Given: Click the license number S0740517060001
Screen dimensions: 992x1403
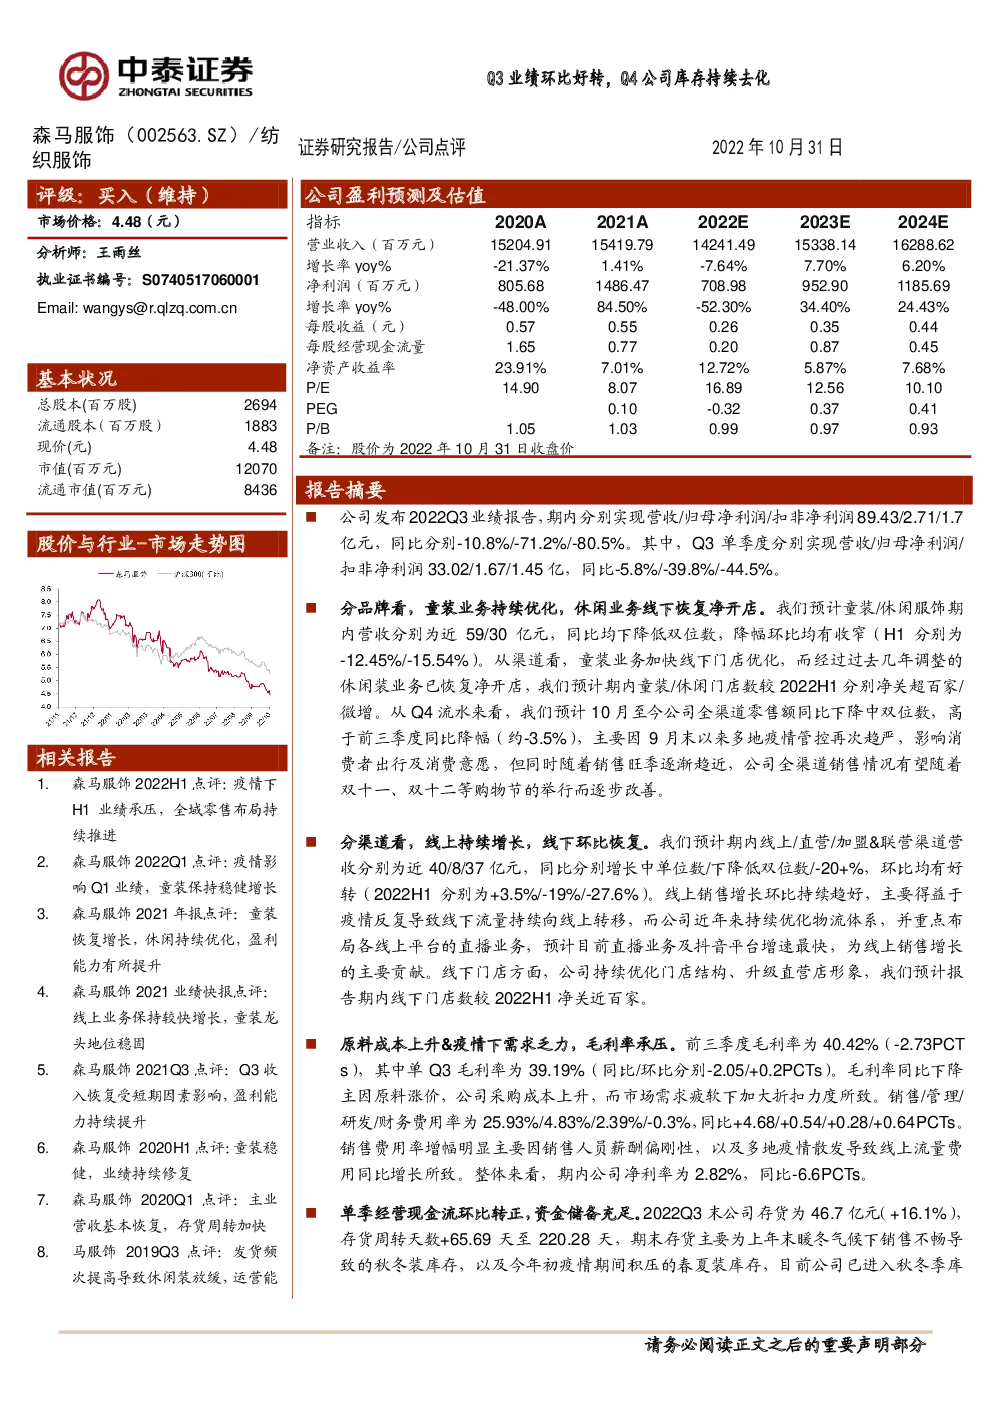Looking at the screenshot, I should tap(200, 280).
